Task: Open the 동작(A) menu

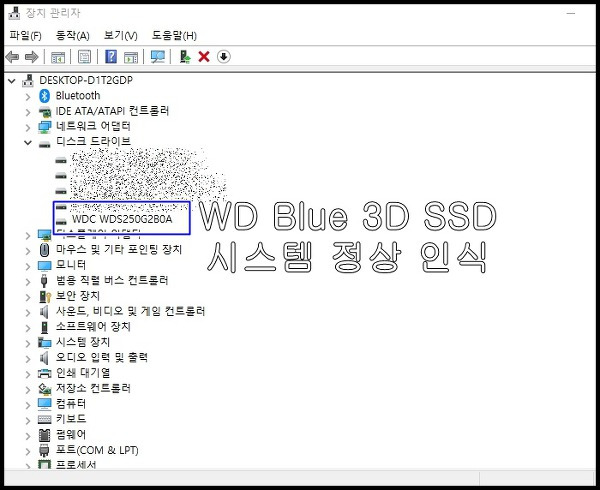Action: pyautogui.click(x=73, y=36)
